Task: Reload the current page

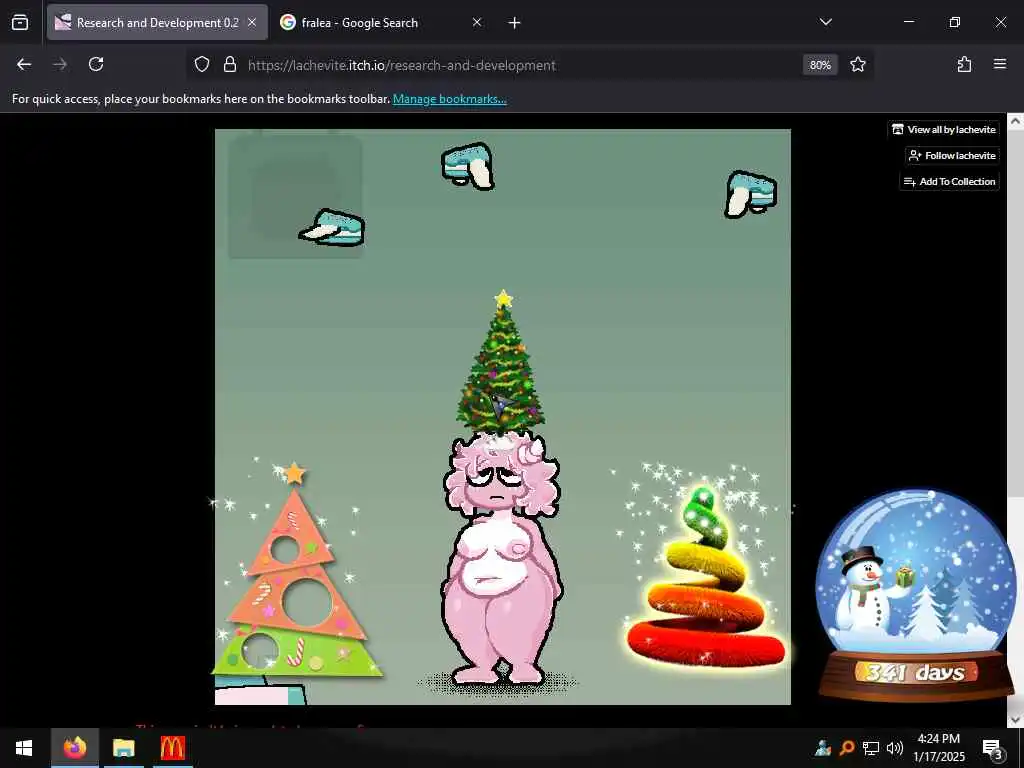Action: click(96, 65)
